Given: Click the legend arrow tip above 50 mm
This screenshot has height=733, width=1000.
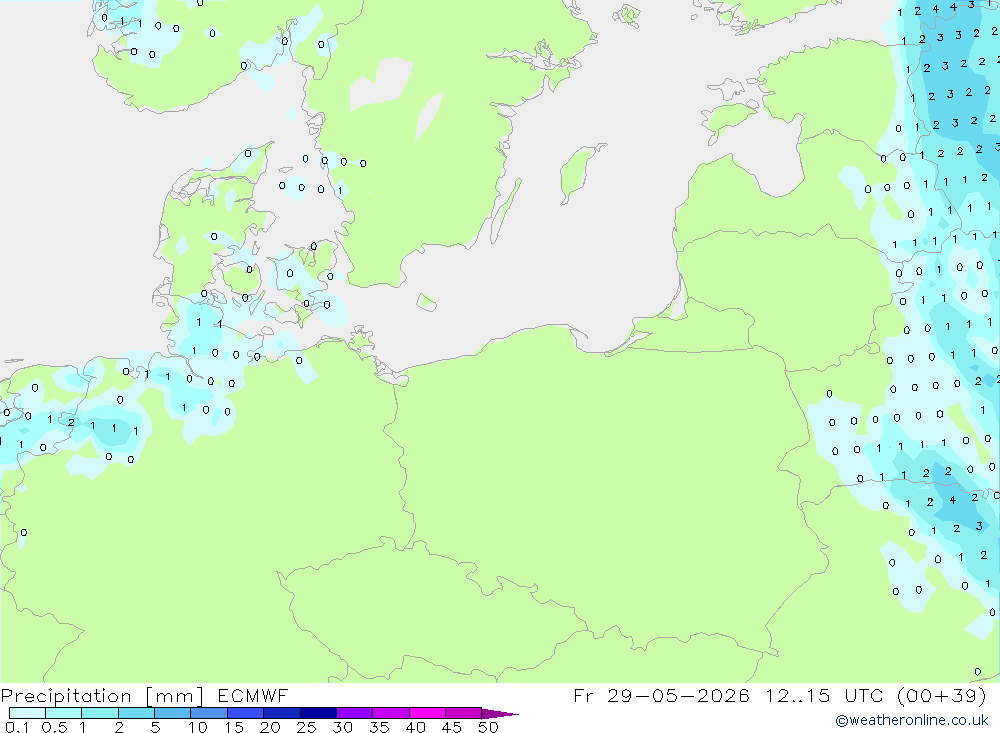Looking at the screenshot, I should (x=500, y=714).
